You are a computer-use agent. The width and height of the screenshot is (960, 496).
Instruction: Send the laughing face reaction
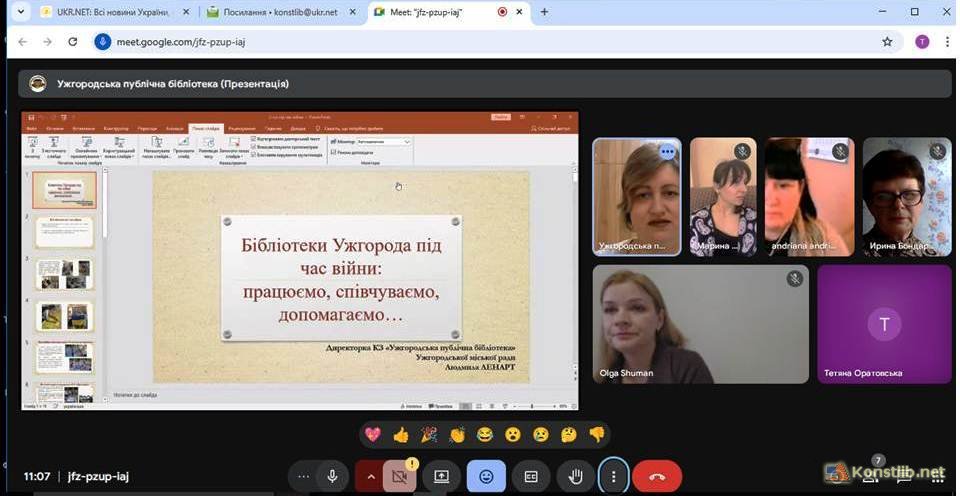coord(485,434)
